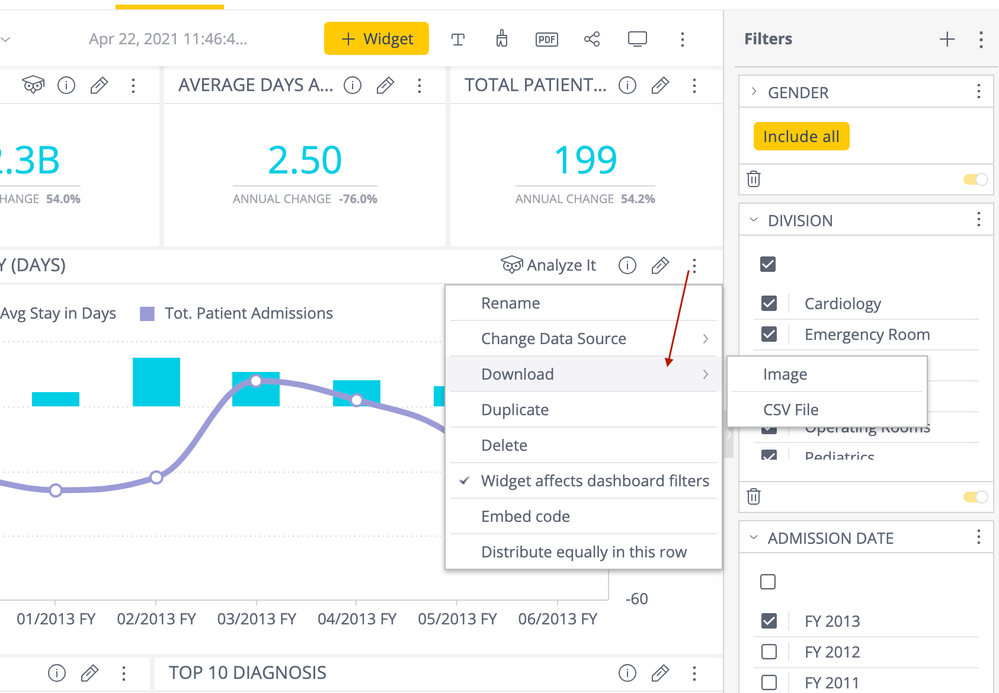Click the monitor display icon in toolbar

pos(637,39)
